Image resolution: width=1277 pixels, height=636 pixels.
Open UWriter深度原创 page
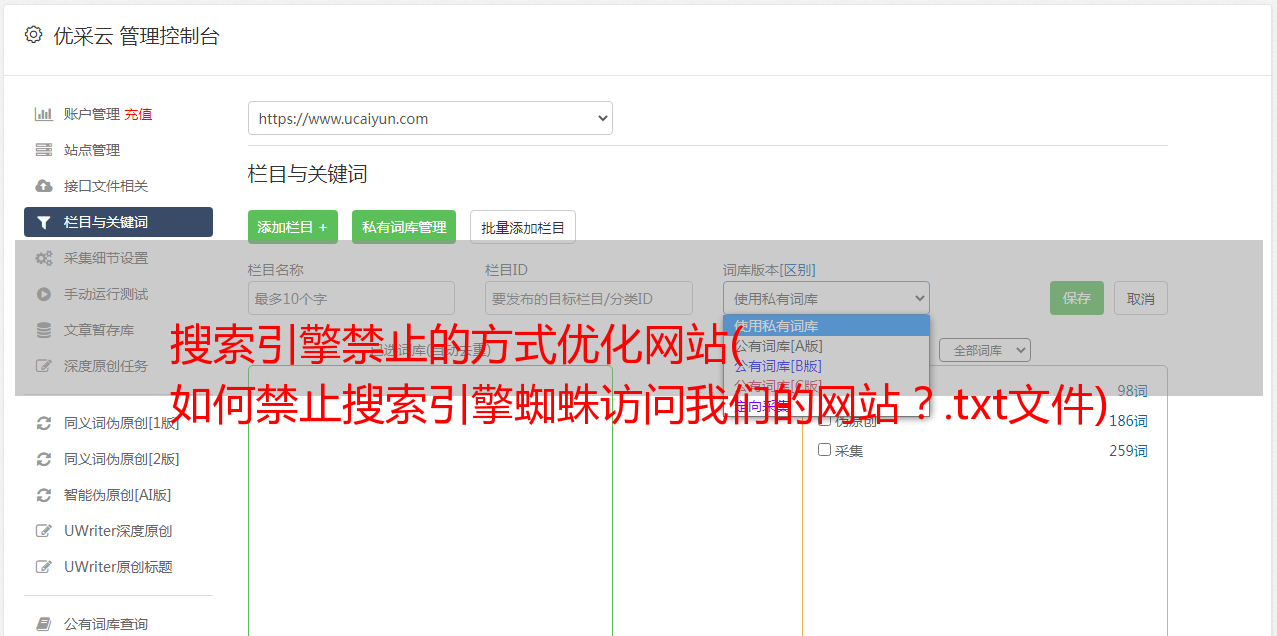118,531
